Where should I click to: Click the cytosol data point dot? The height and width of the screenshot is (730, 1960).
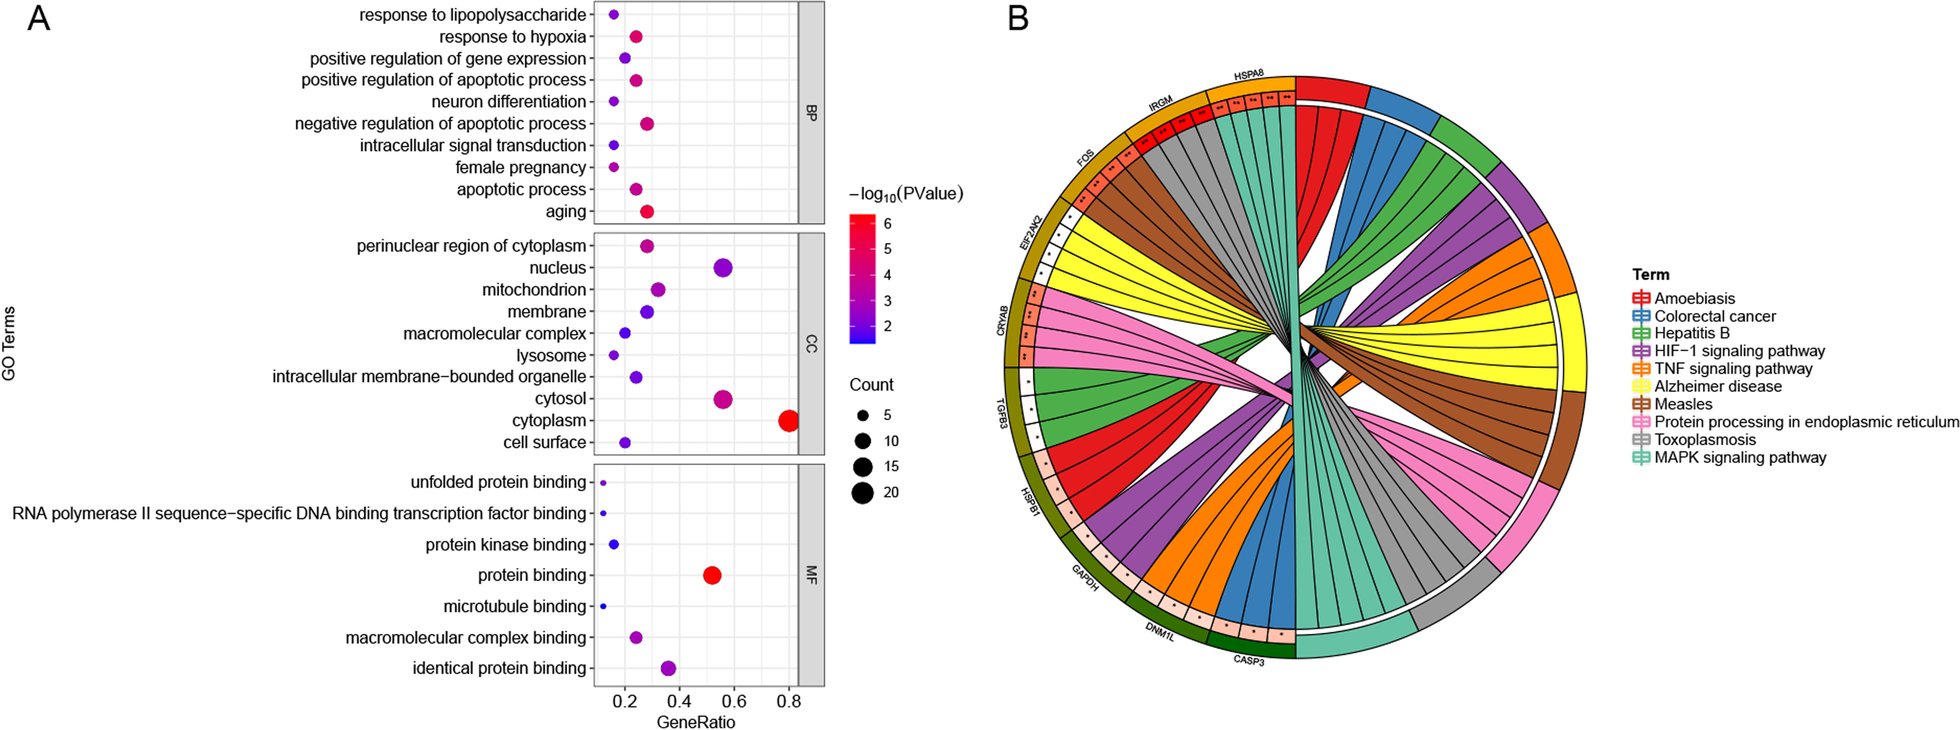(x=723, y=399)
